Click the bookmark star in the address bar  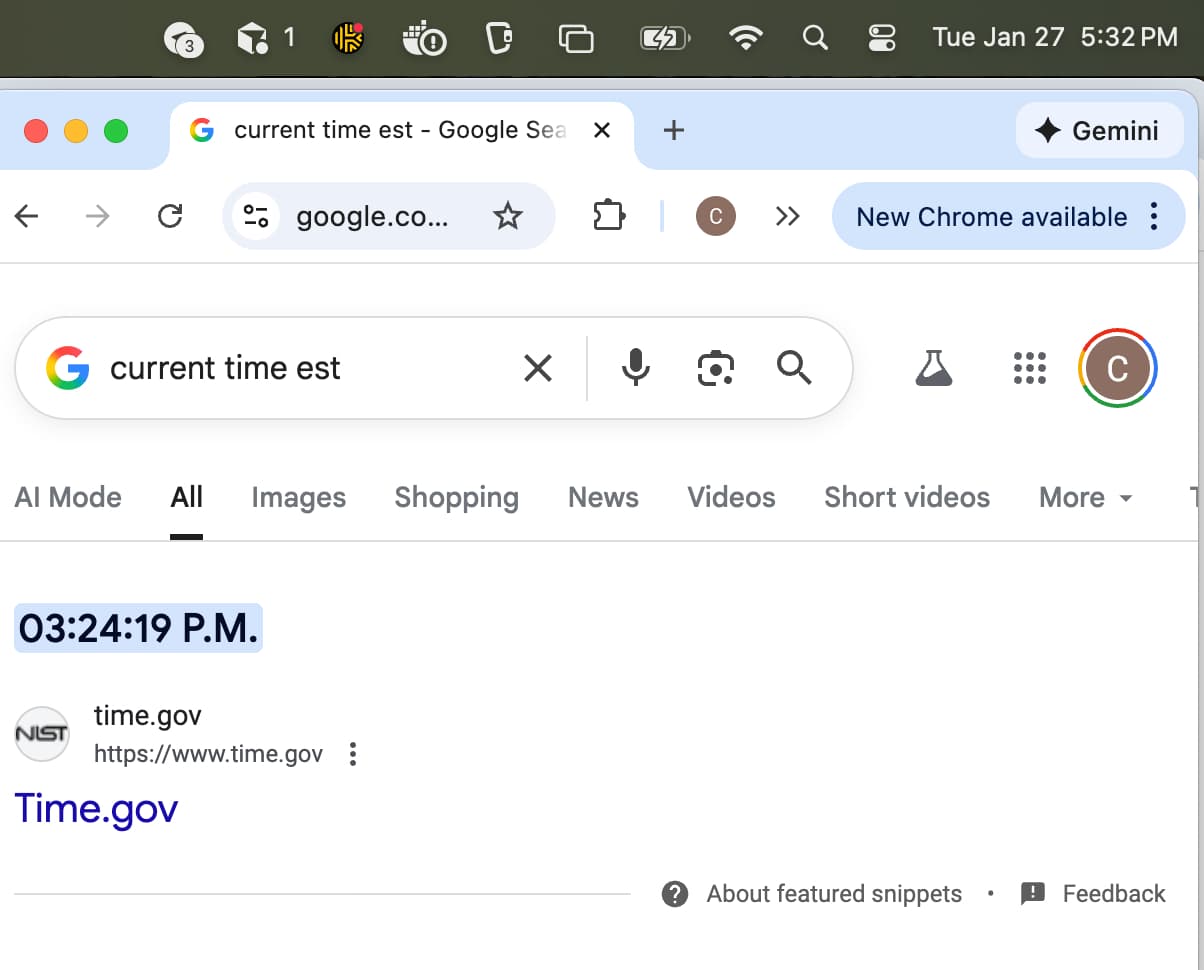point(509,216)
